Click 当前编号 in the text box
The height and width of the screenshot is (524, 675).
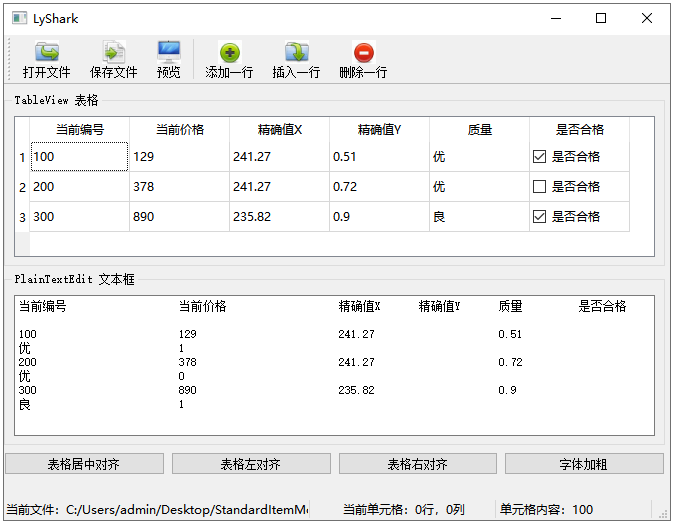(x=43, y=306)
